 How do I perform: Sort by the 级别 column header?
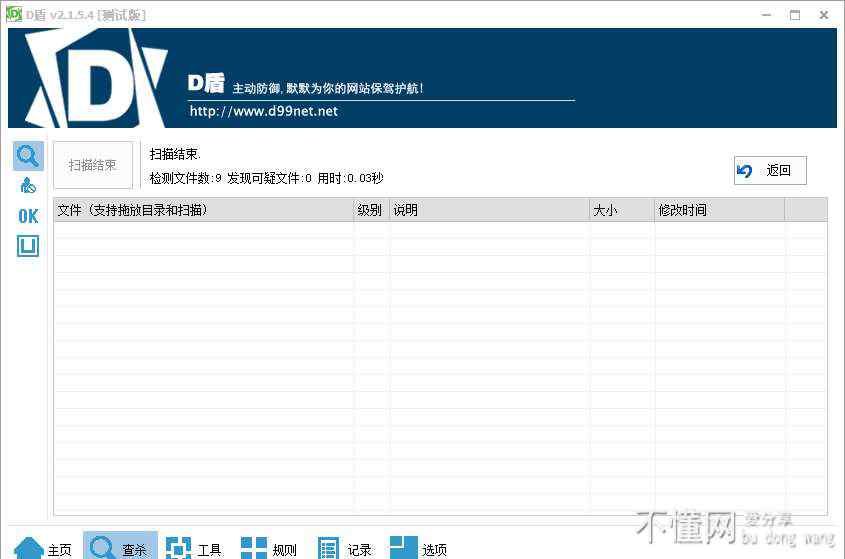371,210
